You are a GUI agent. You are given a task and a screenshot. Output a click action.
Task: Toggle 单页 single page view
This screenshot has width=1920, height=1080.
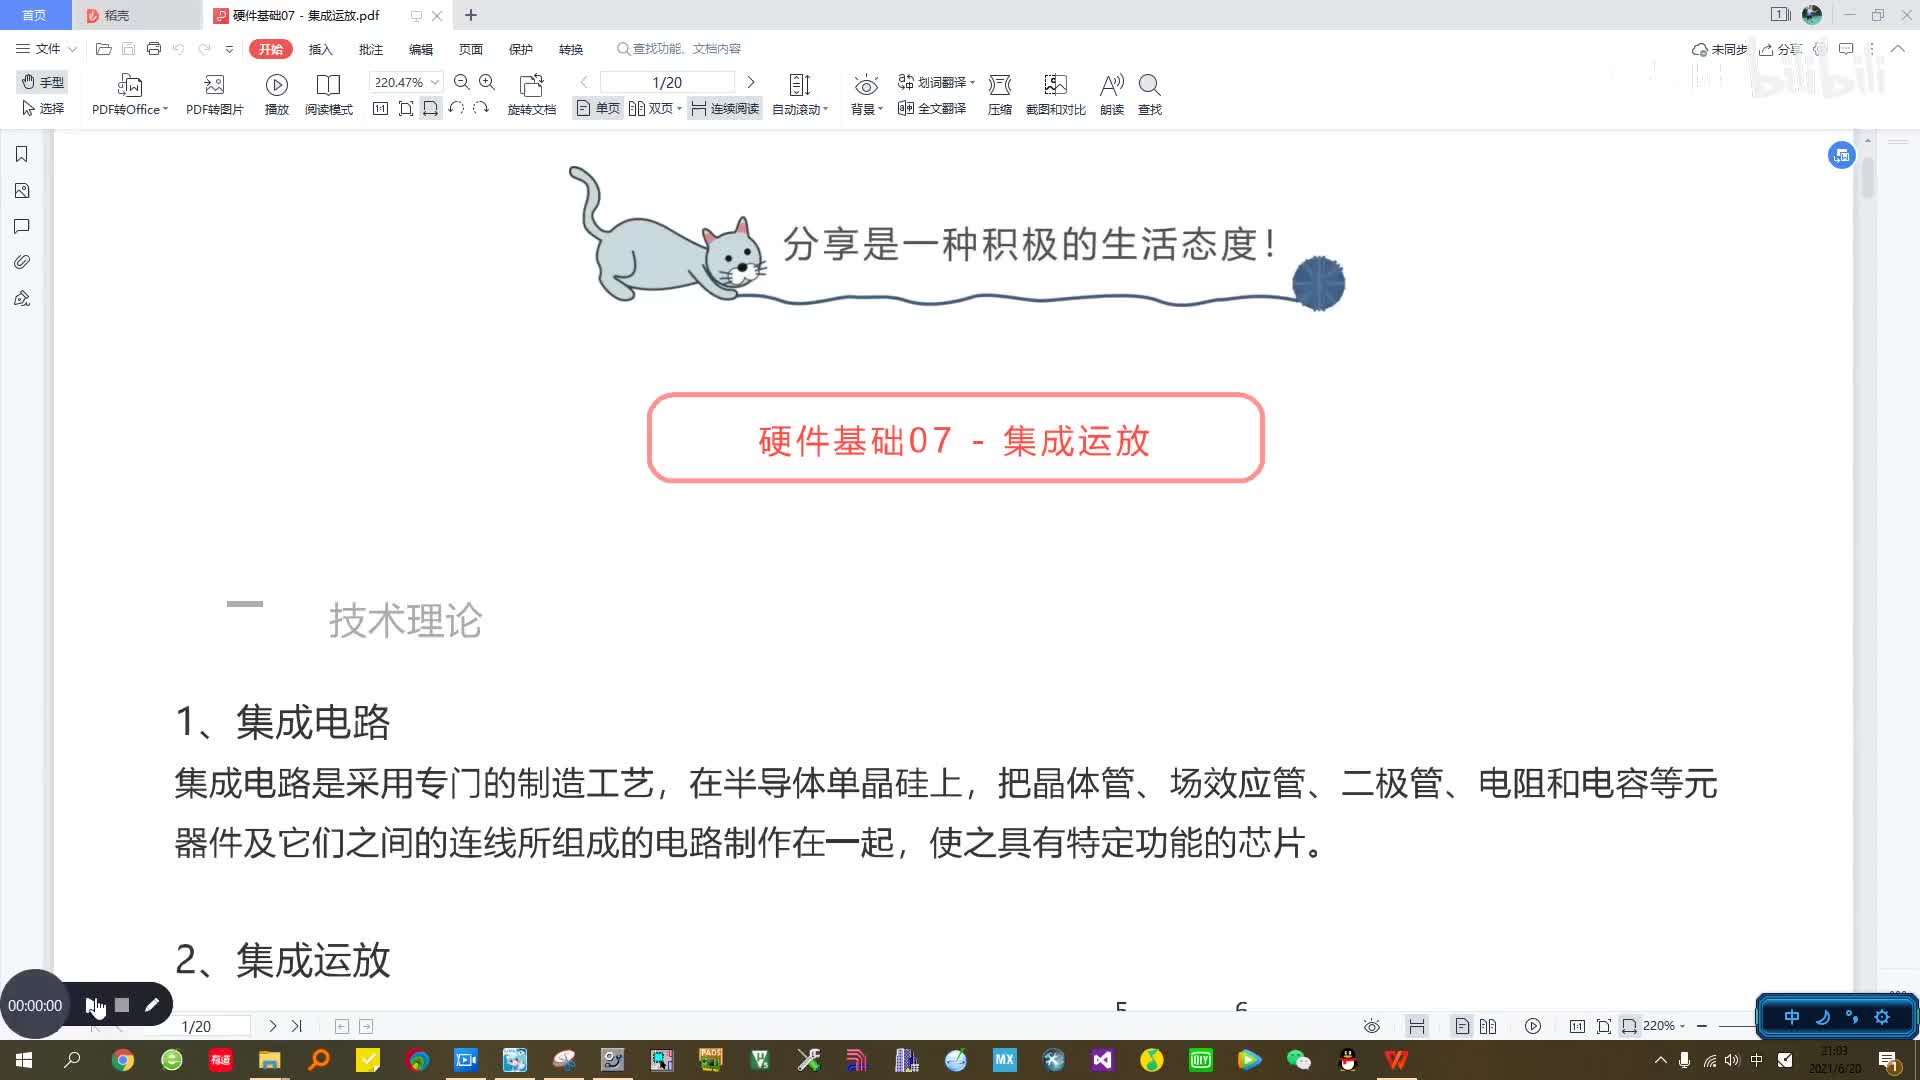tap(599, 108)
